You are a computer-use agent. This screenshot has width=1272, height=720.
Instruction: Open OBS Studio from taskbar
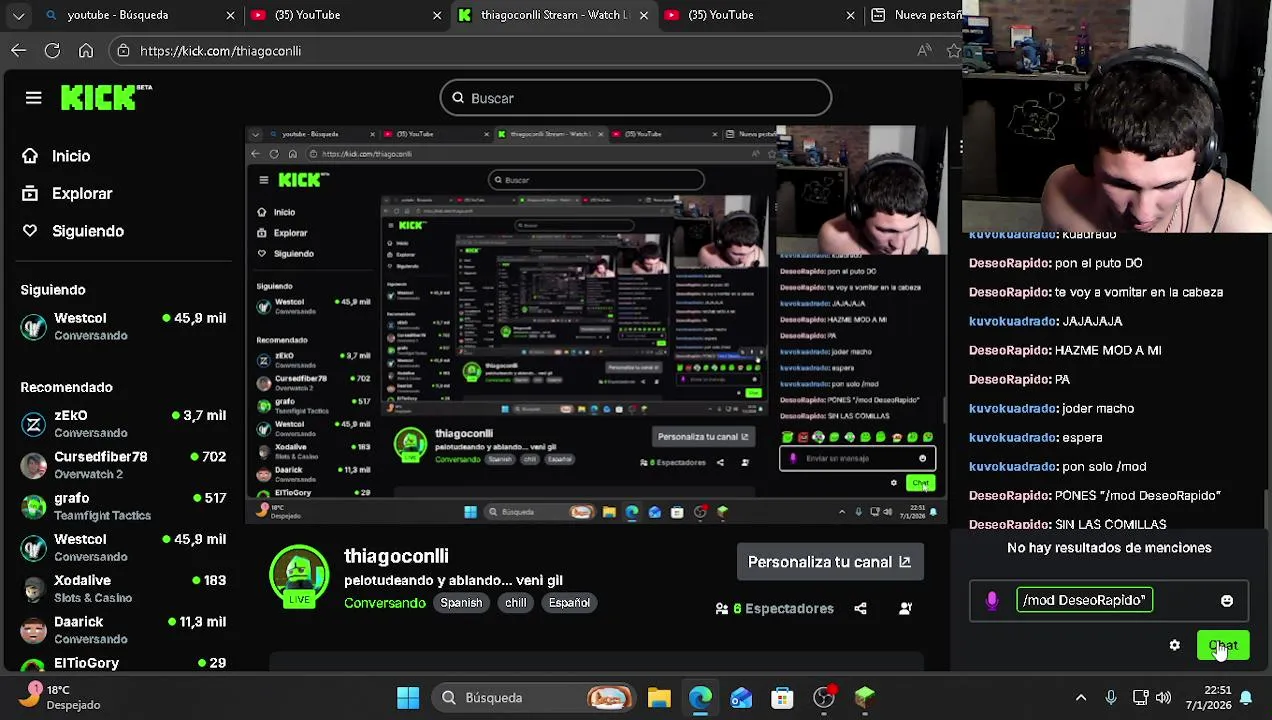824,698
